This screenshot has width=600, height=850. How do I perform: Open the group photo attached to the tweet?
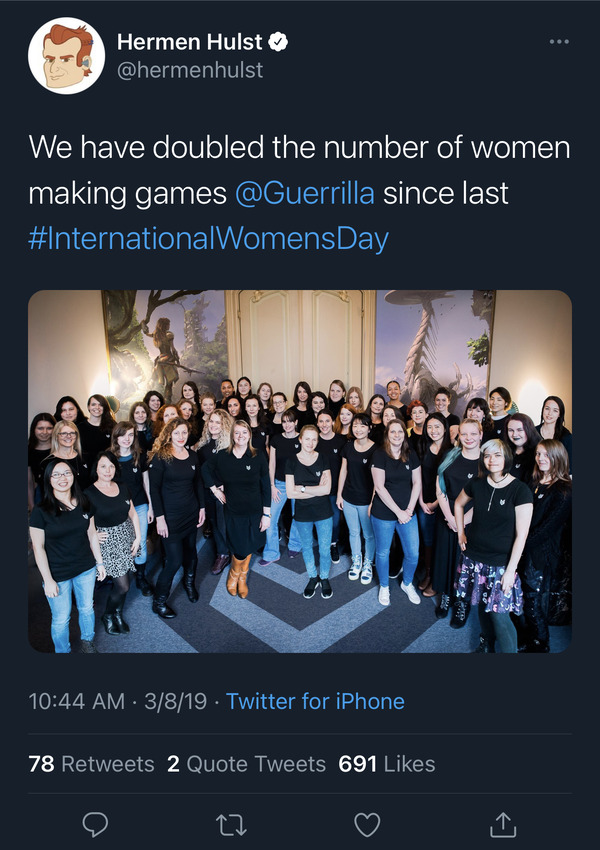[300, 471]
